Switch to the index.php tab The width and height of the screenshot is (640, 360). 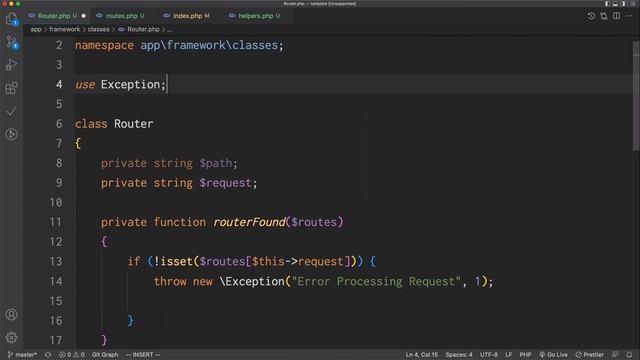click(x=191, y=16)
